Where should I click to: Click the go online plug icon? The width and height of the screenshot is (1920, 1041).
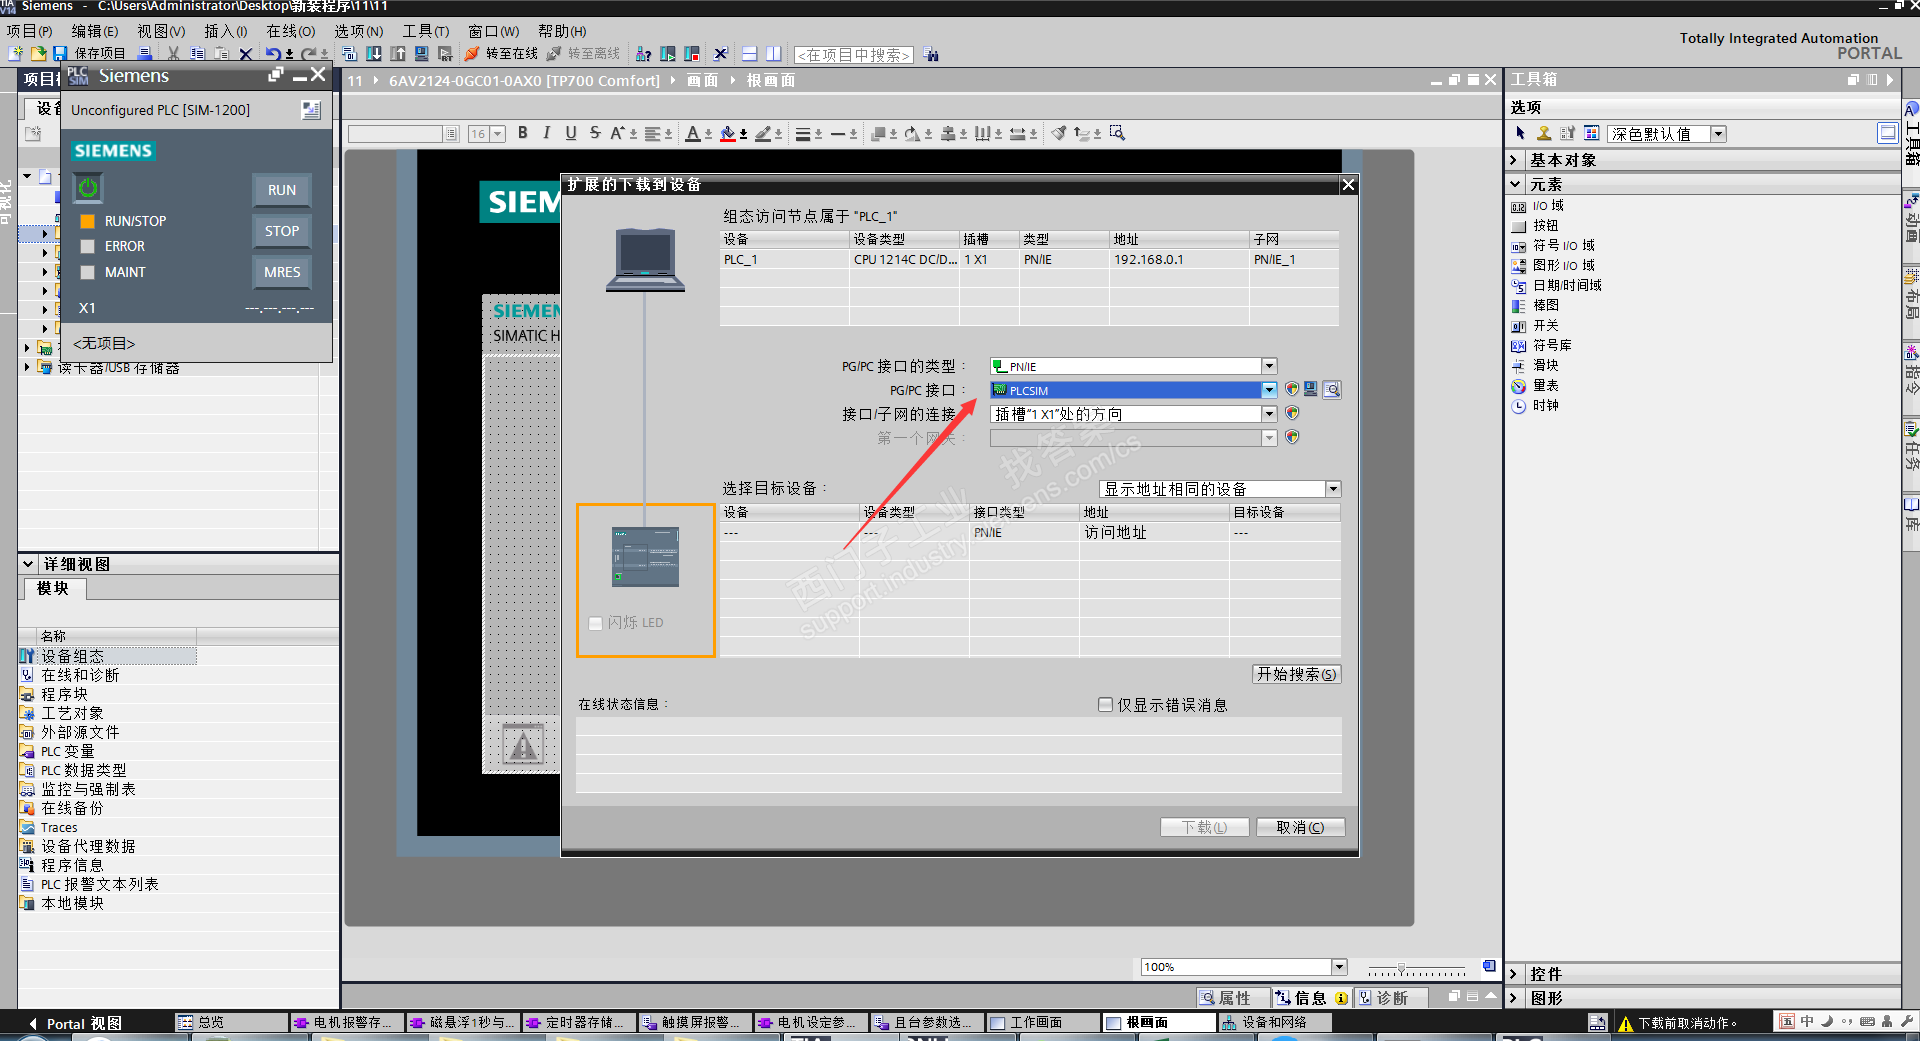coord(471,53)
